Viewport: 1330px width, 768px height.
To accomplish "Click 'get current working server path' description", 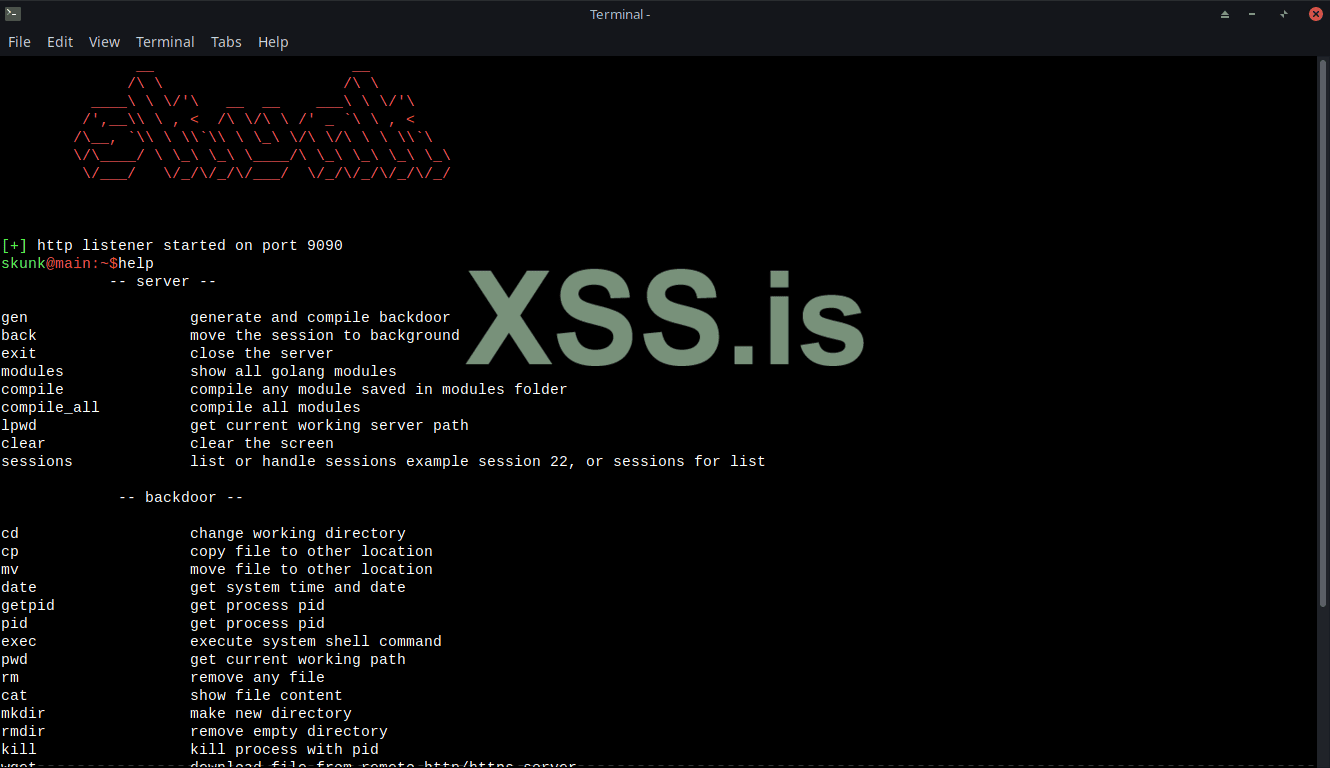I will pos(329,426).
